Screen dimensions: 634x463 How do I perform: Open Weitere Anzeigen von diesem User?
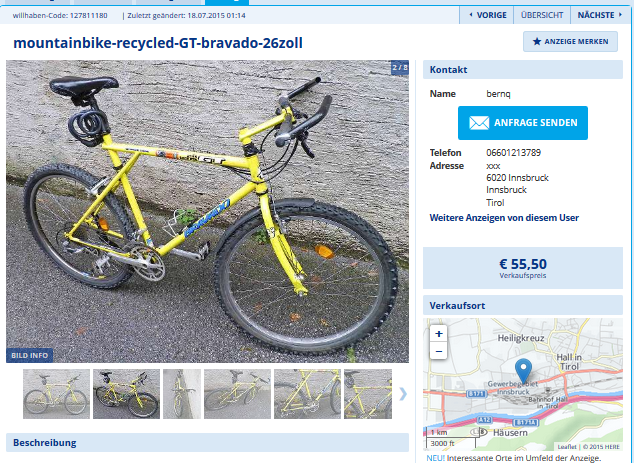[504, 218]
